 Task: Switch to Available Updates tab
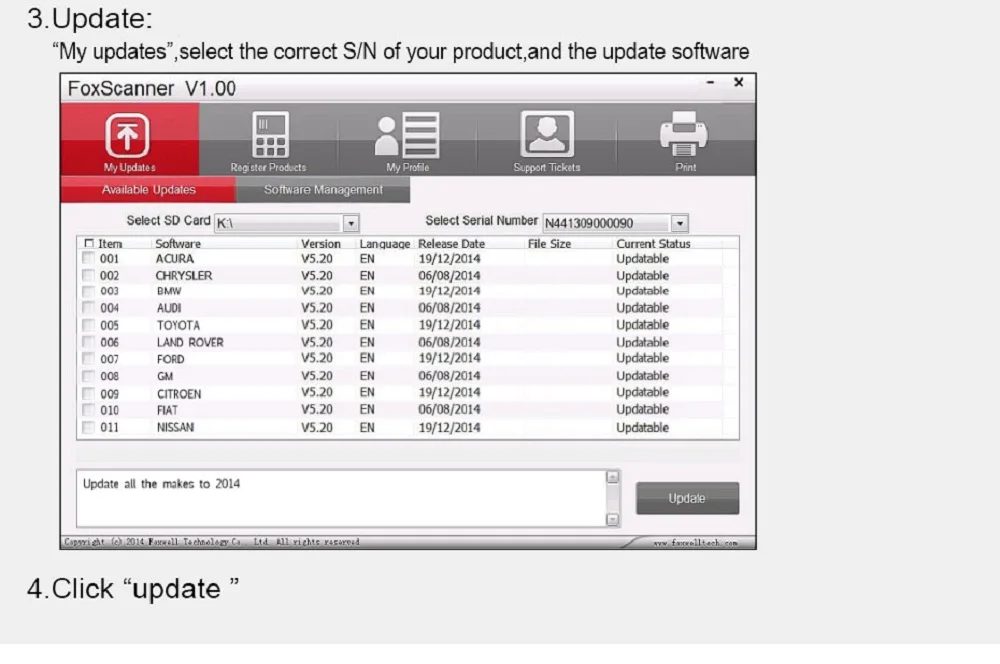pos(149,189)
